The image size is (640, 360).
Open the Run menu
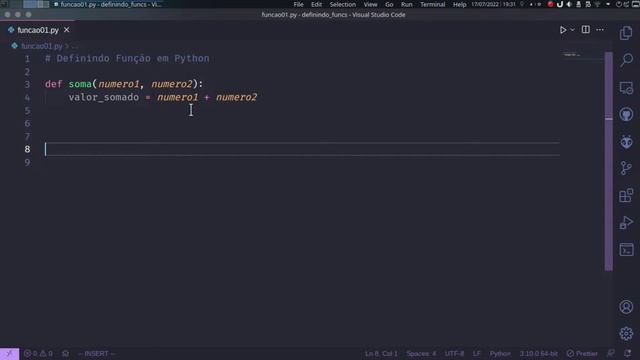(407, 4)
